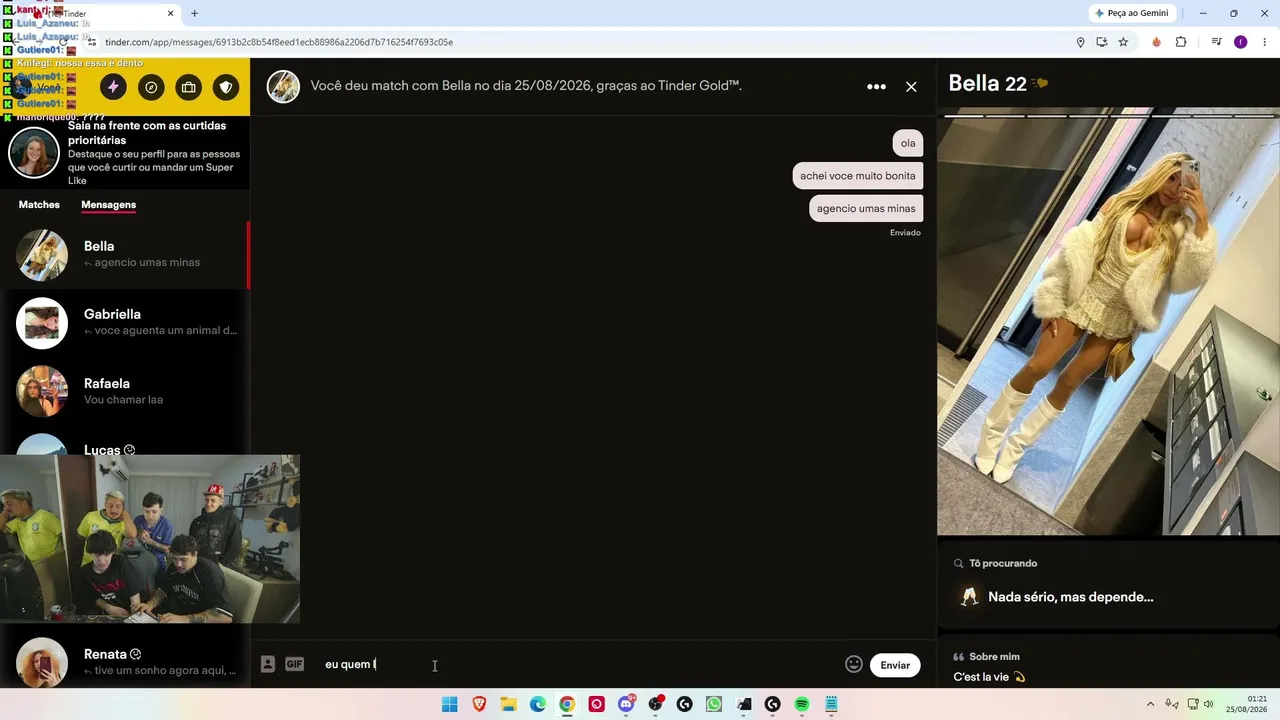This screenshot has height=720, width=1280.
Task: Click the location permission icon in address bar
Action: click(x=1080, y=42)
